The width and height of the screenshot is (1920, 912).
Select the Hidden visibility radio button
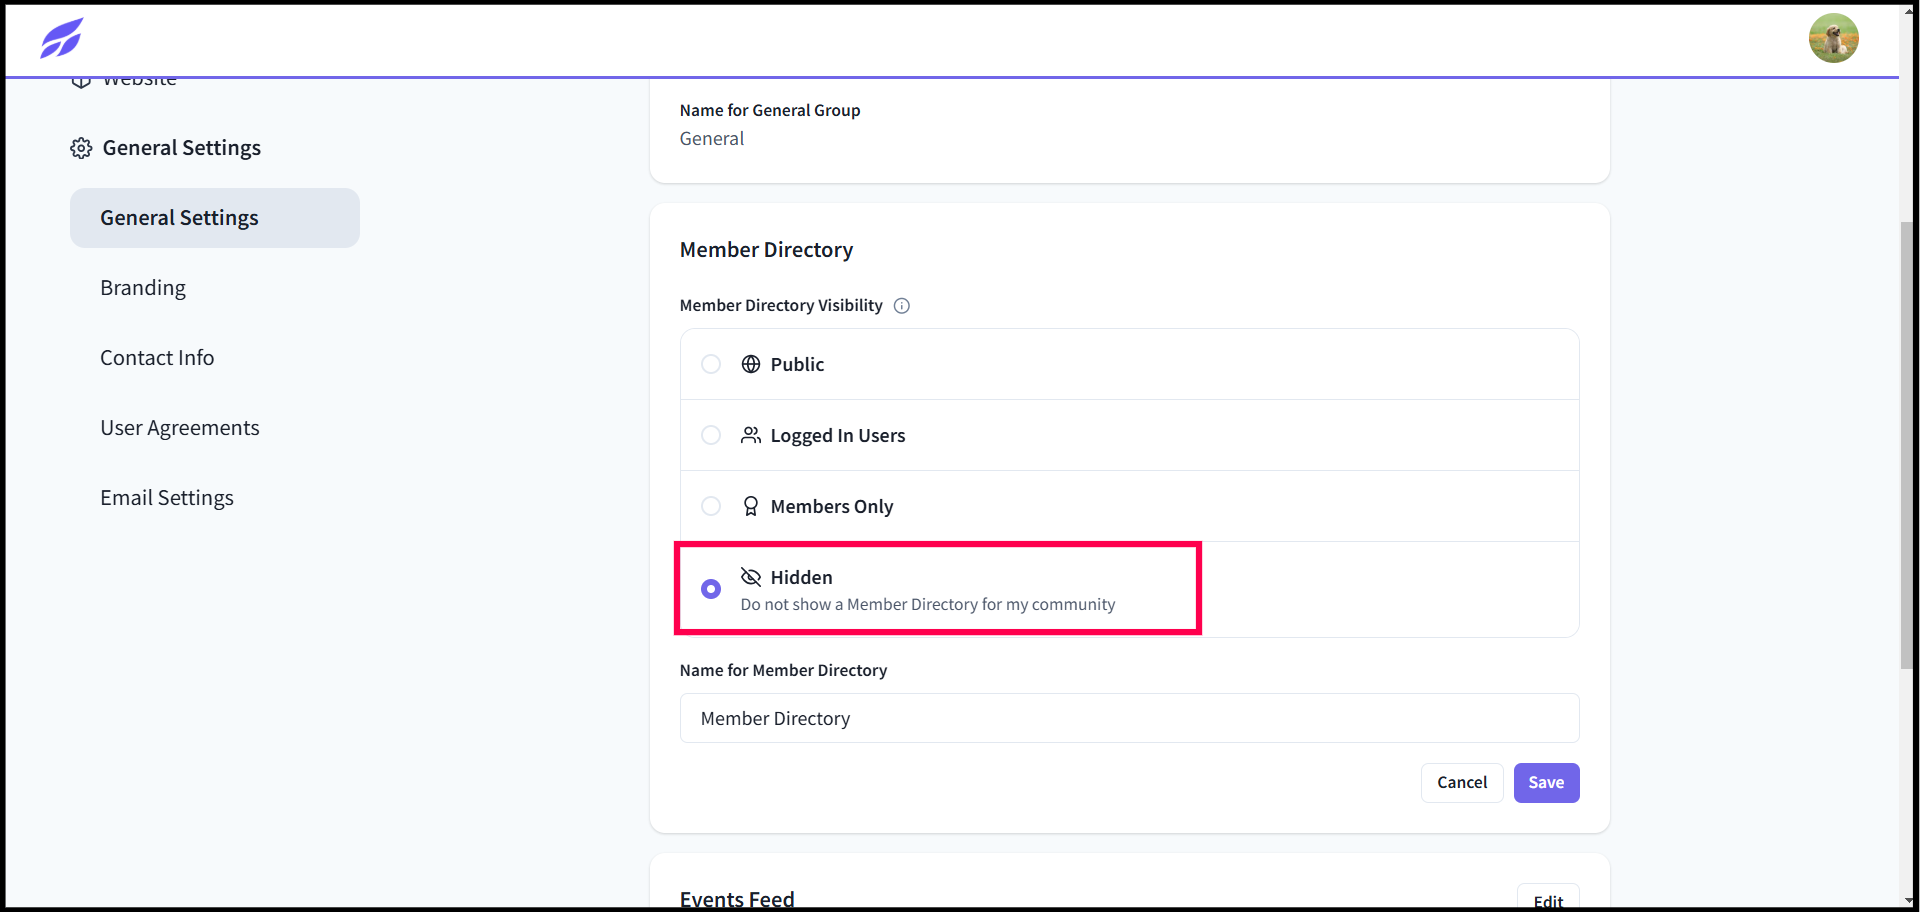coord(711,589)
